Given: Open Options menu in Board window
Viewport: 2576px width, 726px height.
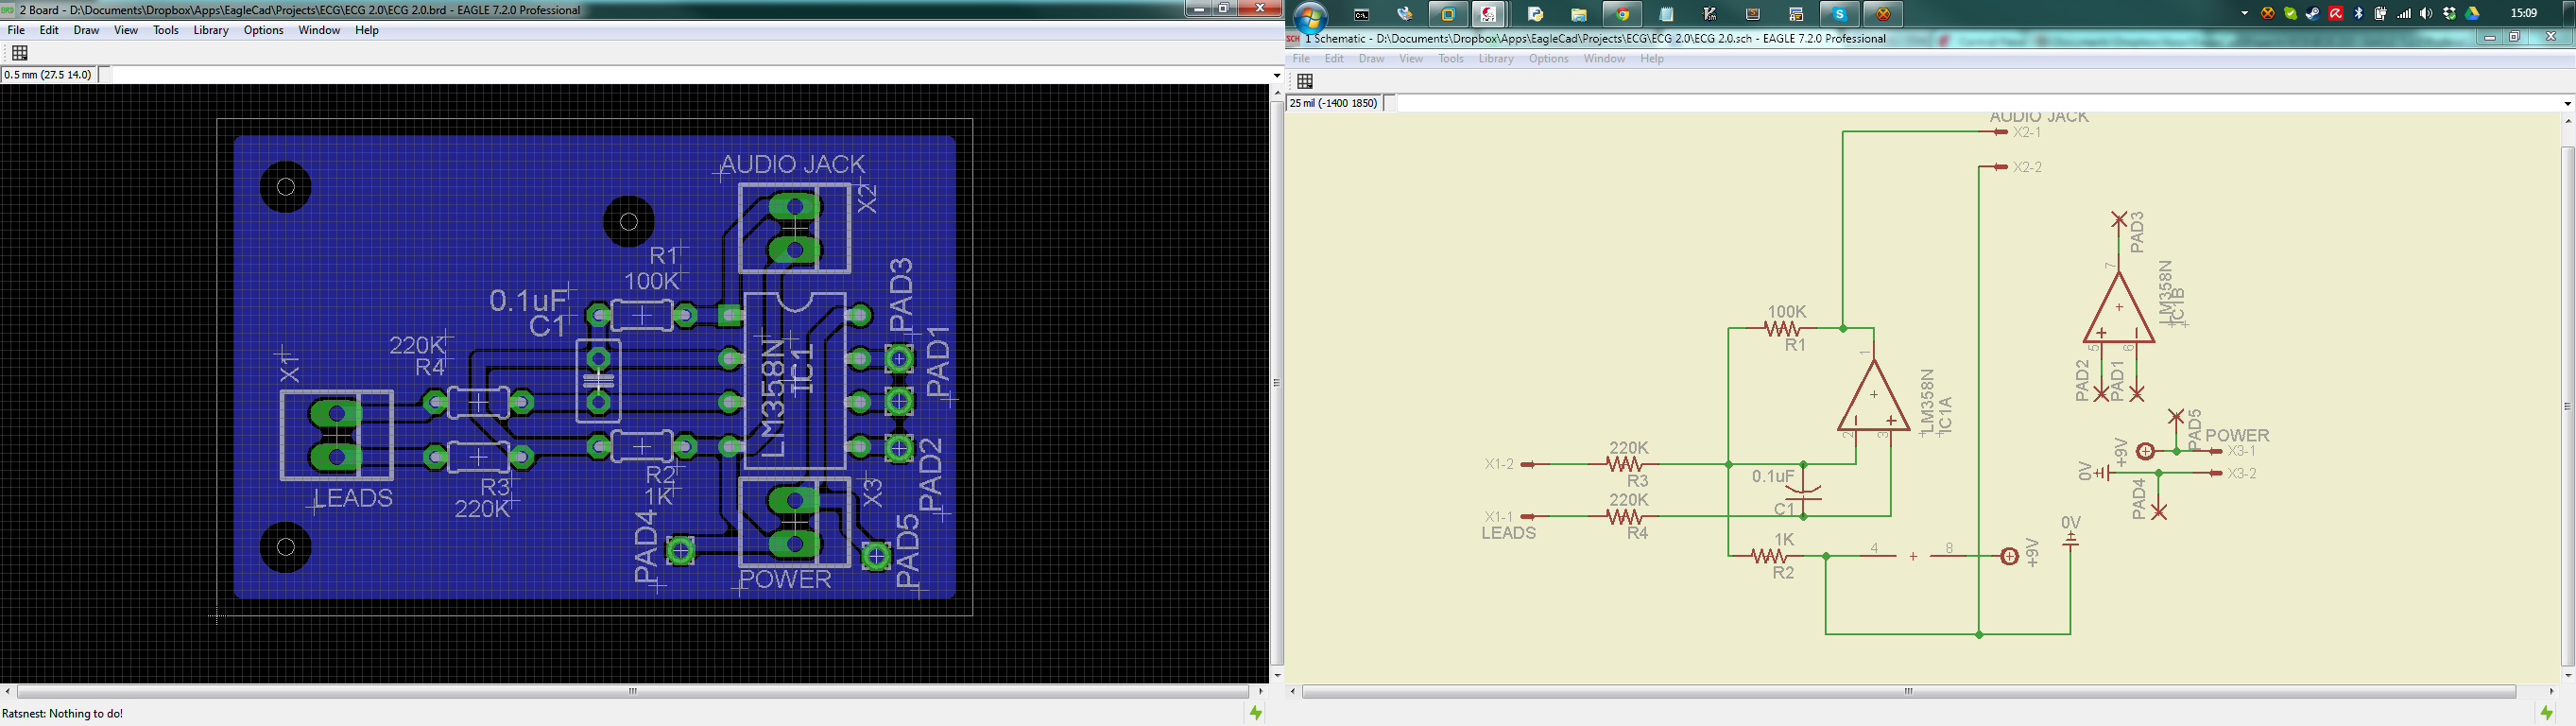Looking at the screenshot, I should point(264,30).
